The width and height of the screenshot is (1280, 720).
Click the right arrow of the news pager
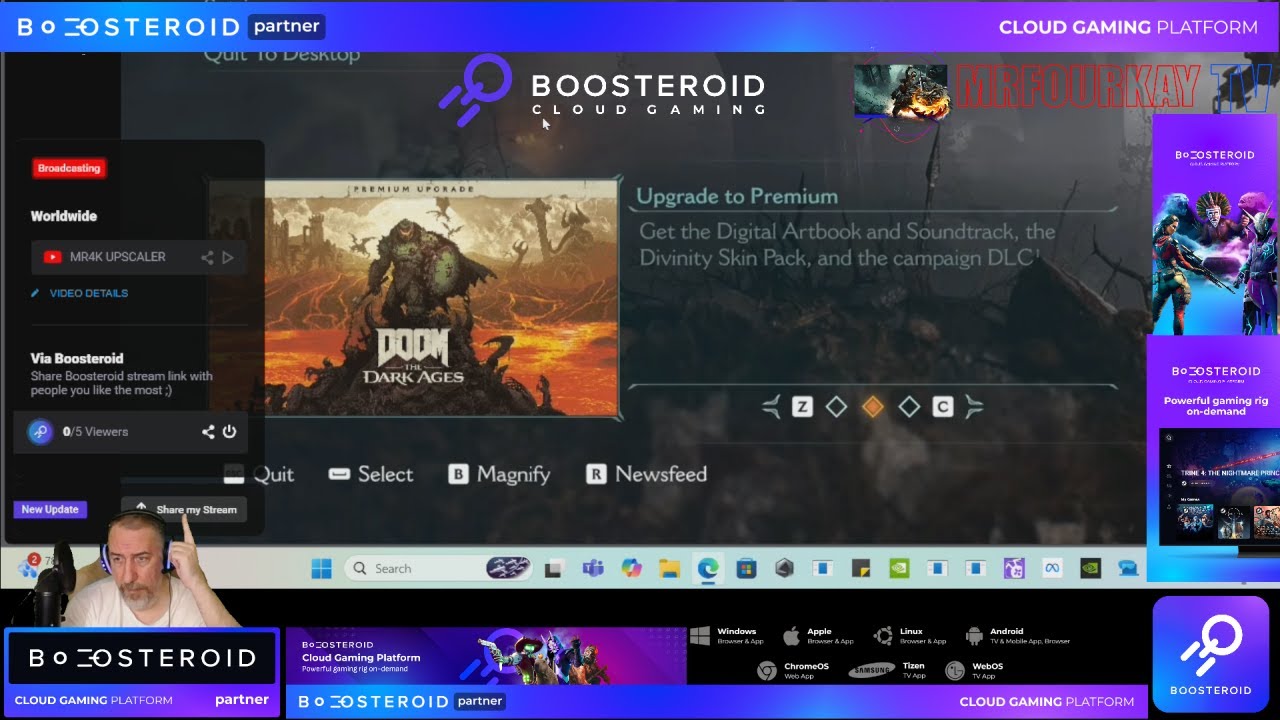coord(974,407)
